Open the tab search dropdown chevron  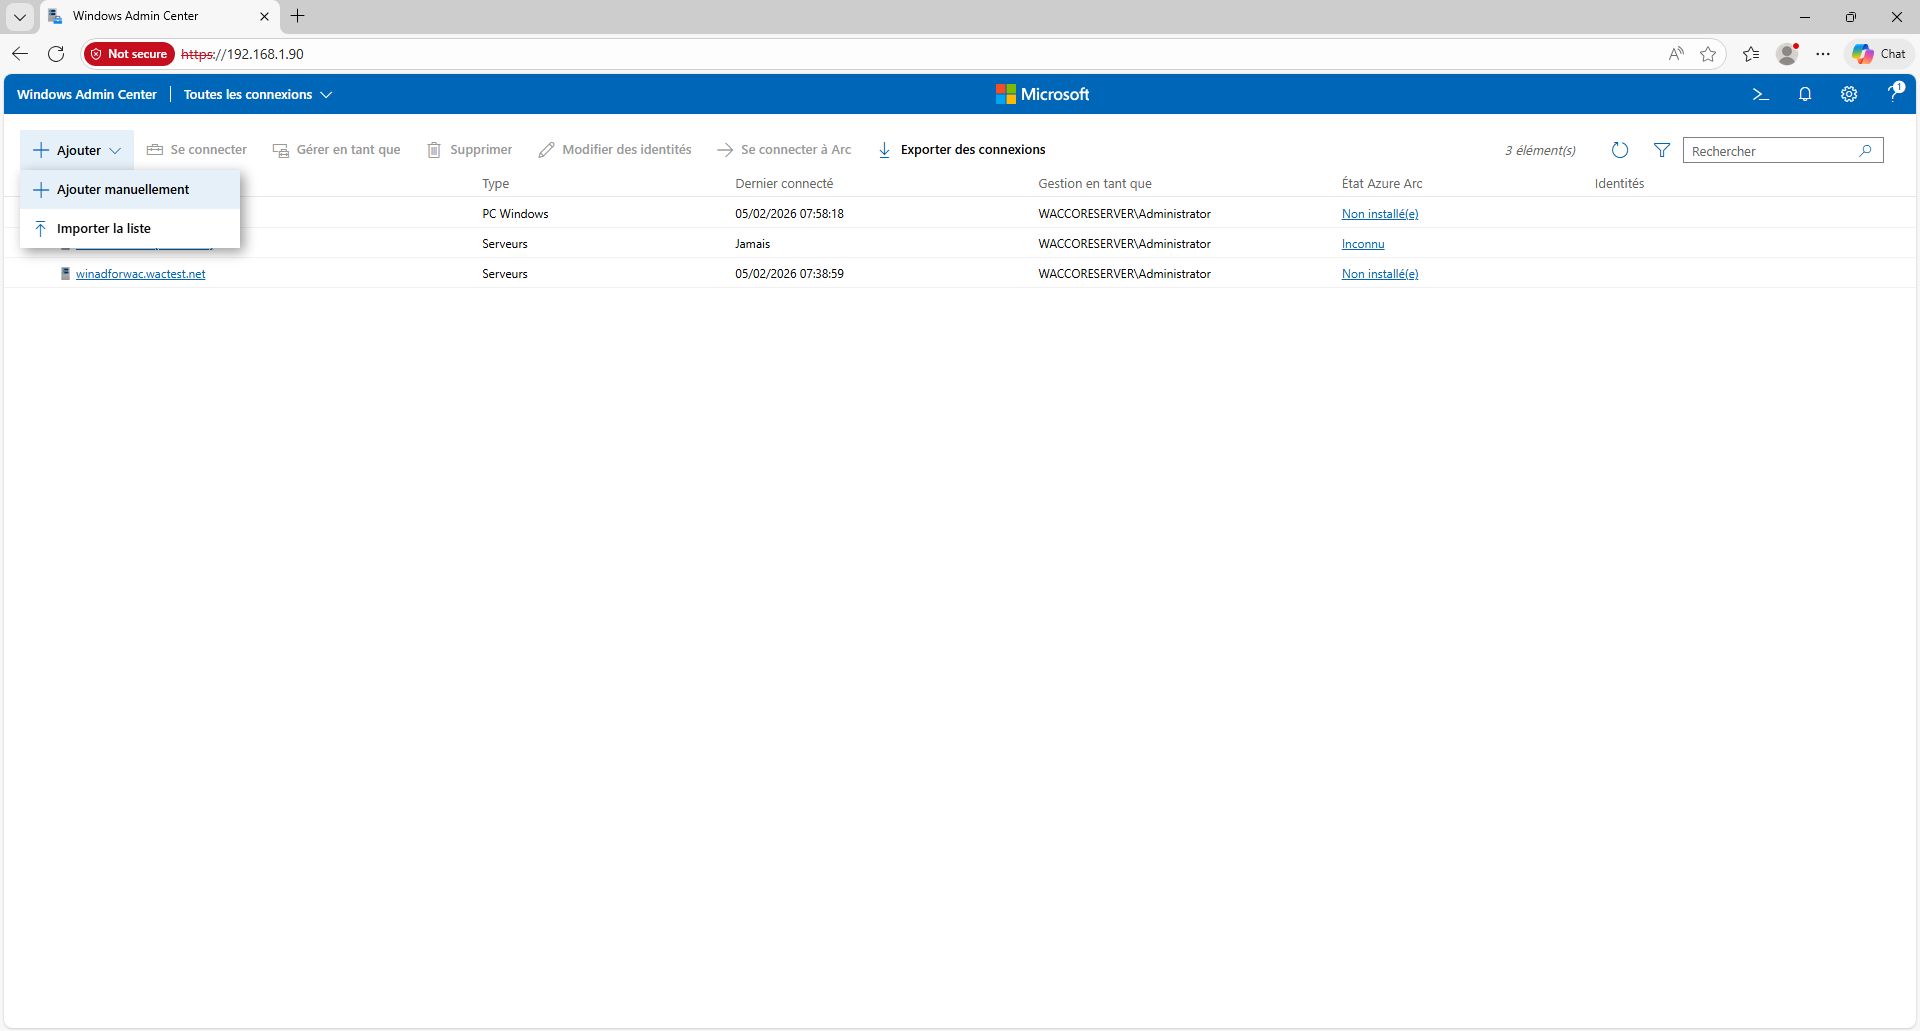(x=20, y=16)
